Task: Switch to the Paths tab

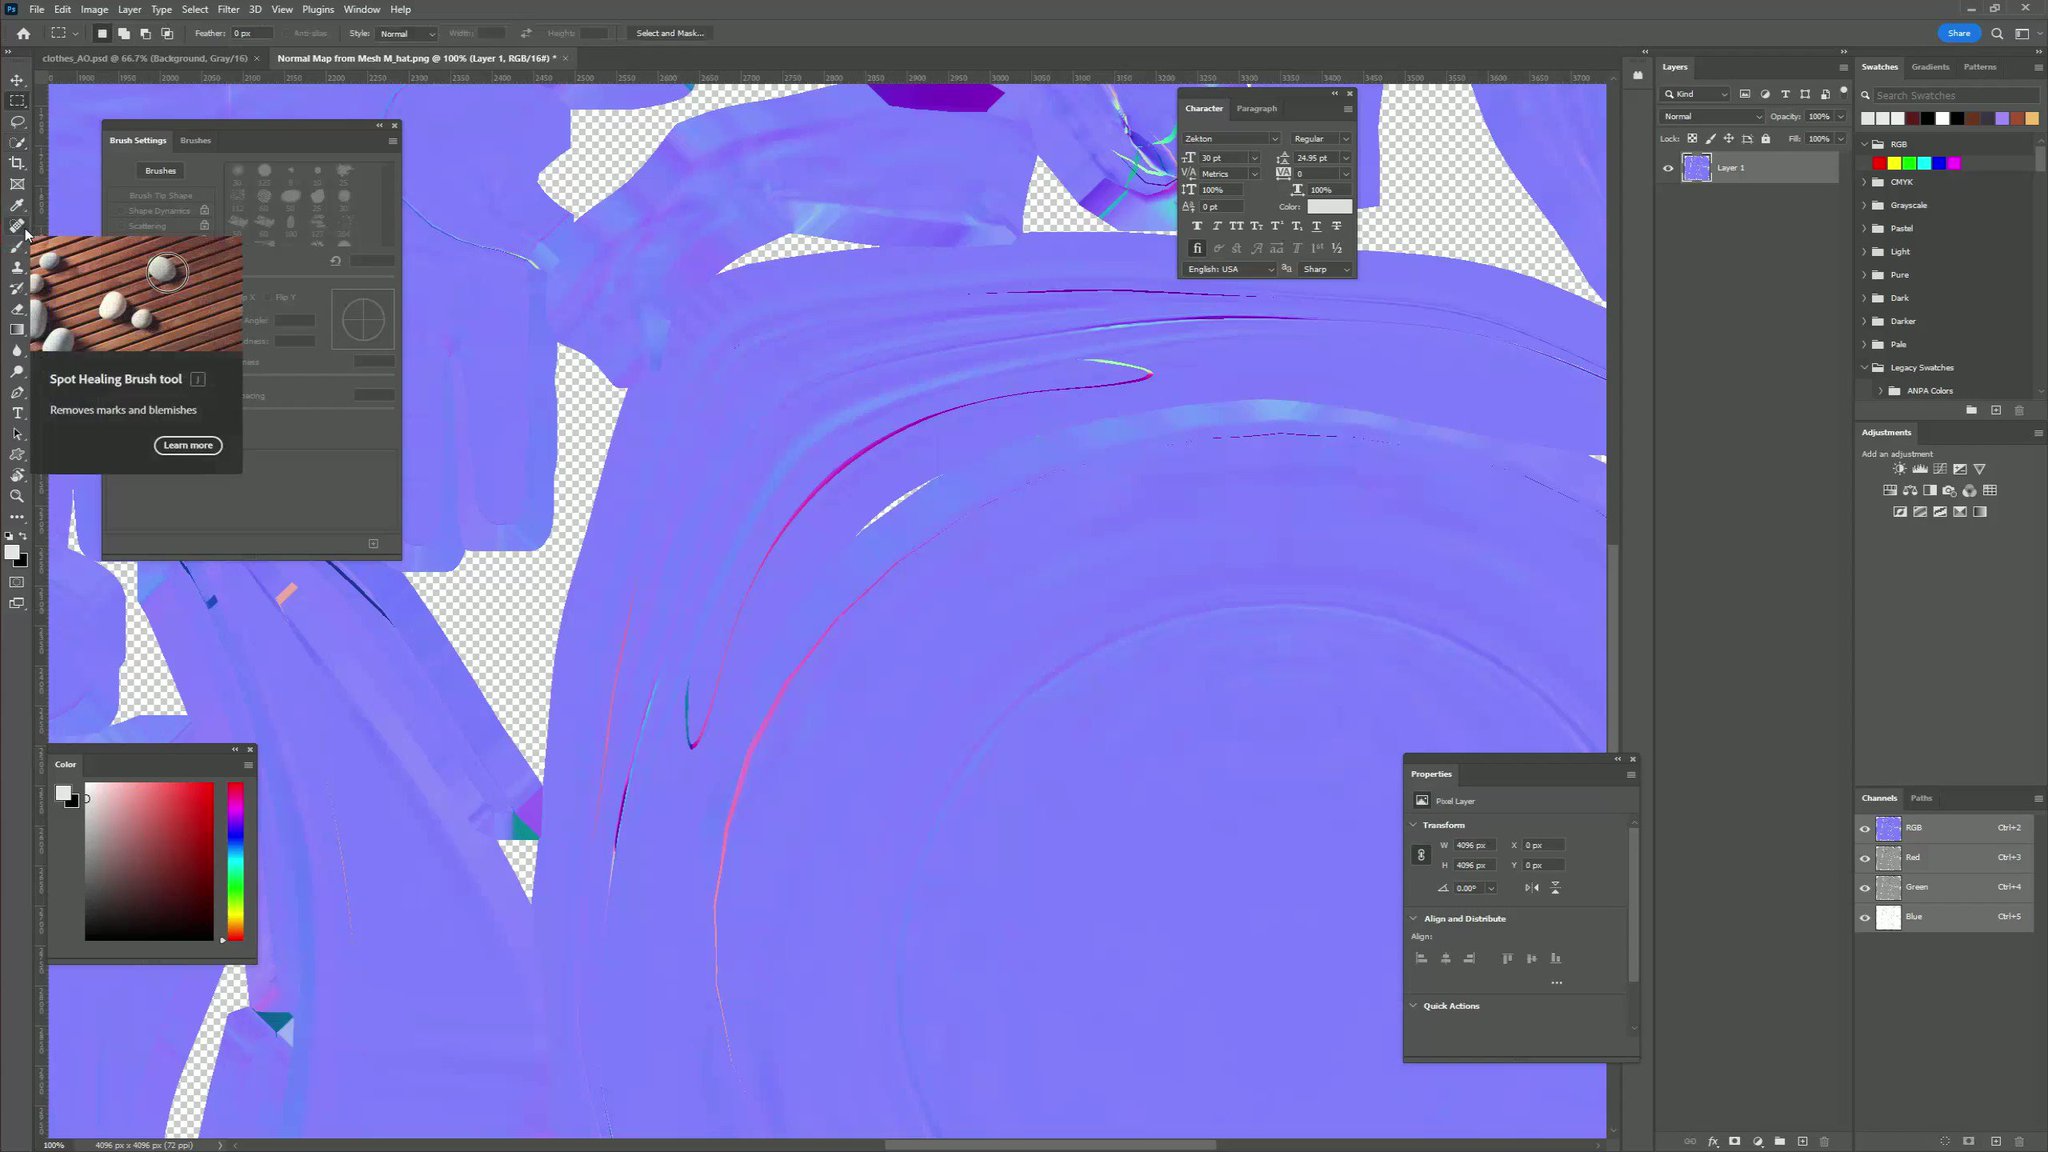Action: [x=1921, y=798]
